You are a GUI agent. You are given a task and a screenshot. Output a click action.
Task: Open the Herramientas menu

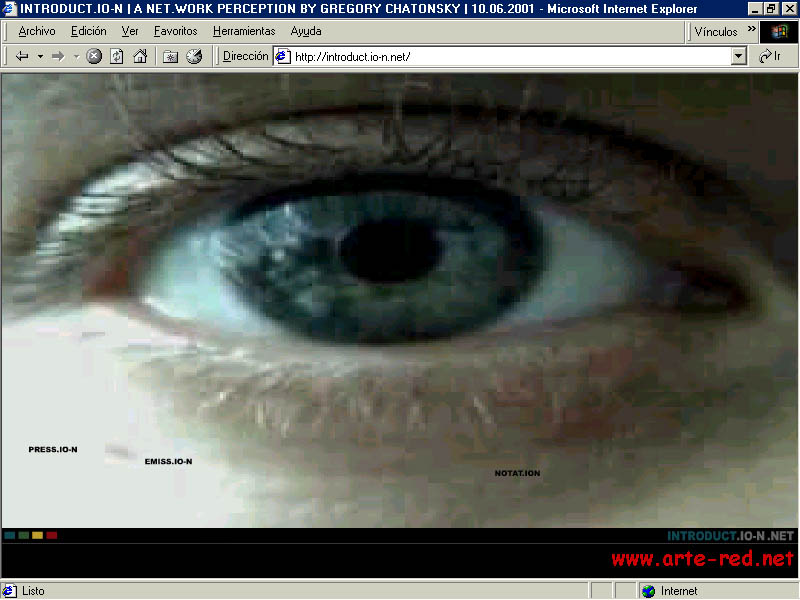[x=244, y=31]
